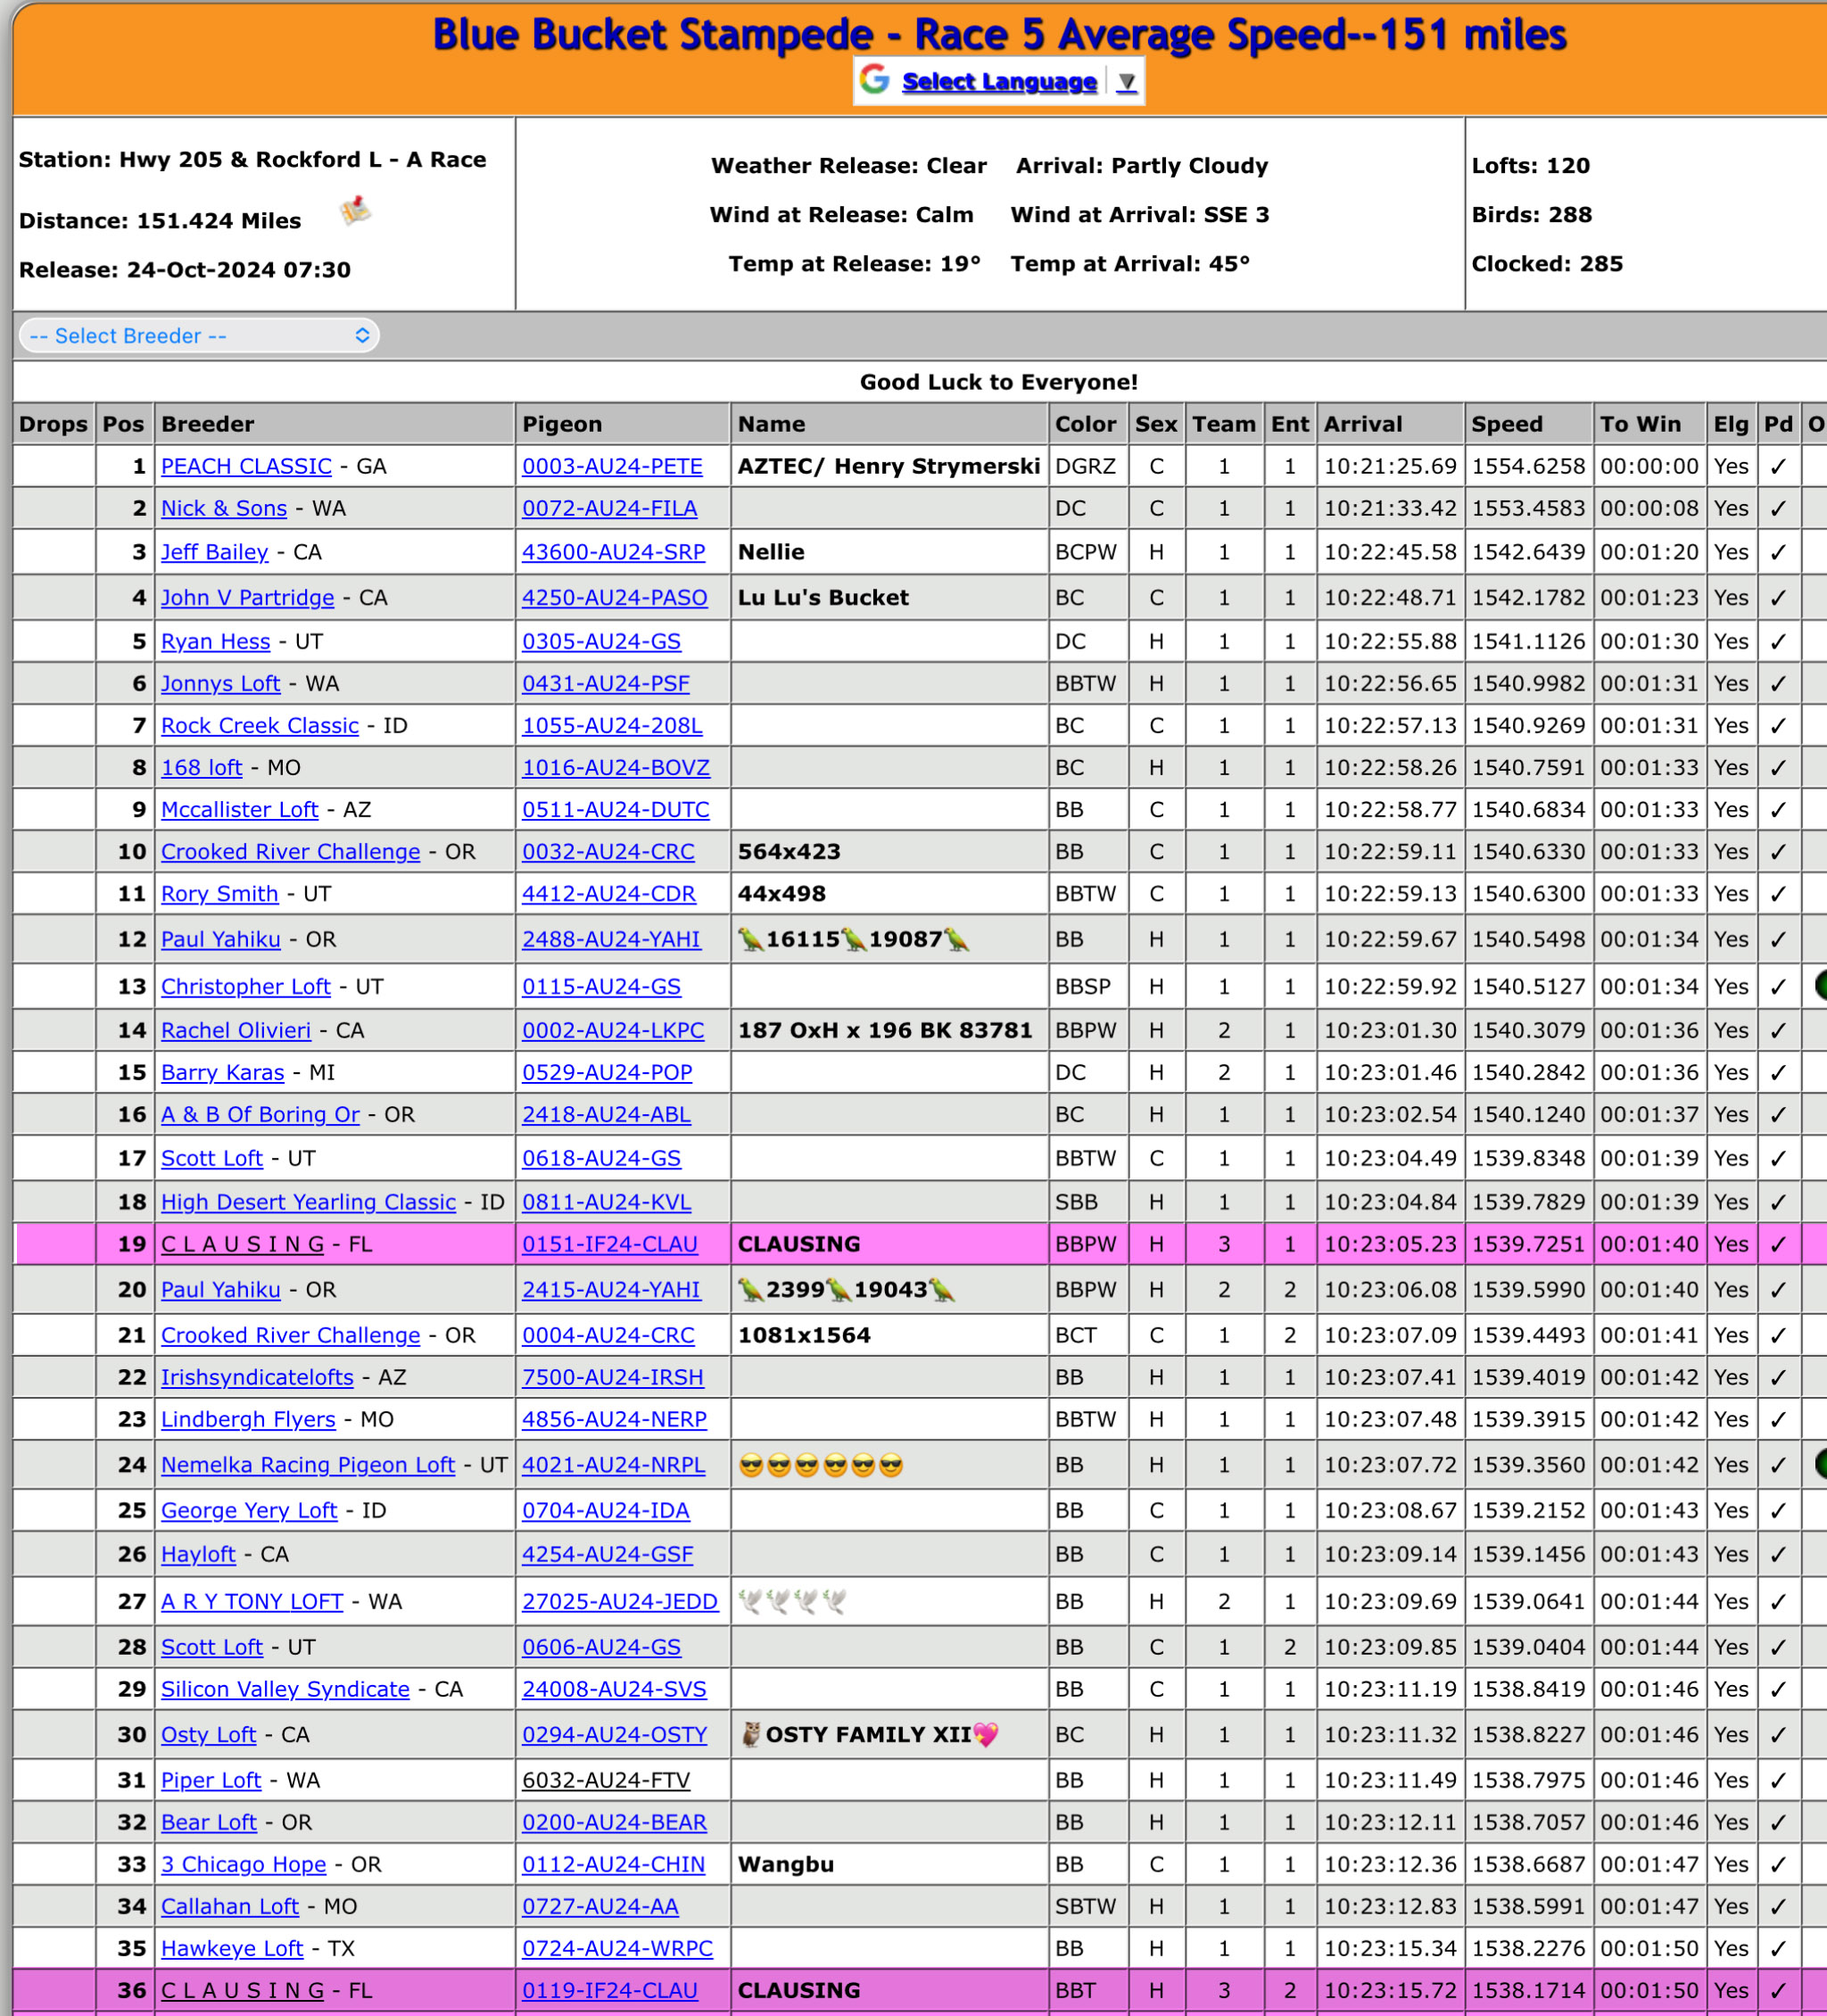This screenshot has height=2016, width=1827.
Task: Click the paid checkmark for PEACH CLASSIC row
Action: (x=1778, y=467)
